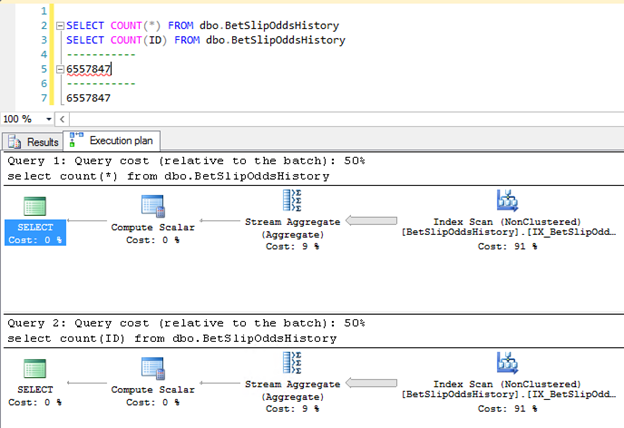The image size is (624, 428).
Task: Click the Query 2 cost header text
Action: [x=186, y=323]
